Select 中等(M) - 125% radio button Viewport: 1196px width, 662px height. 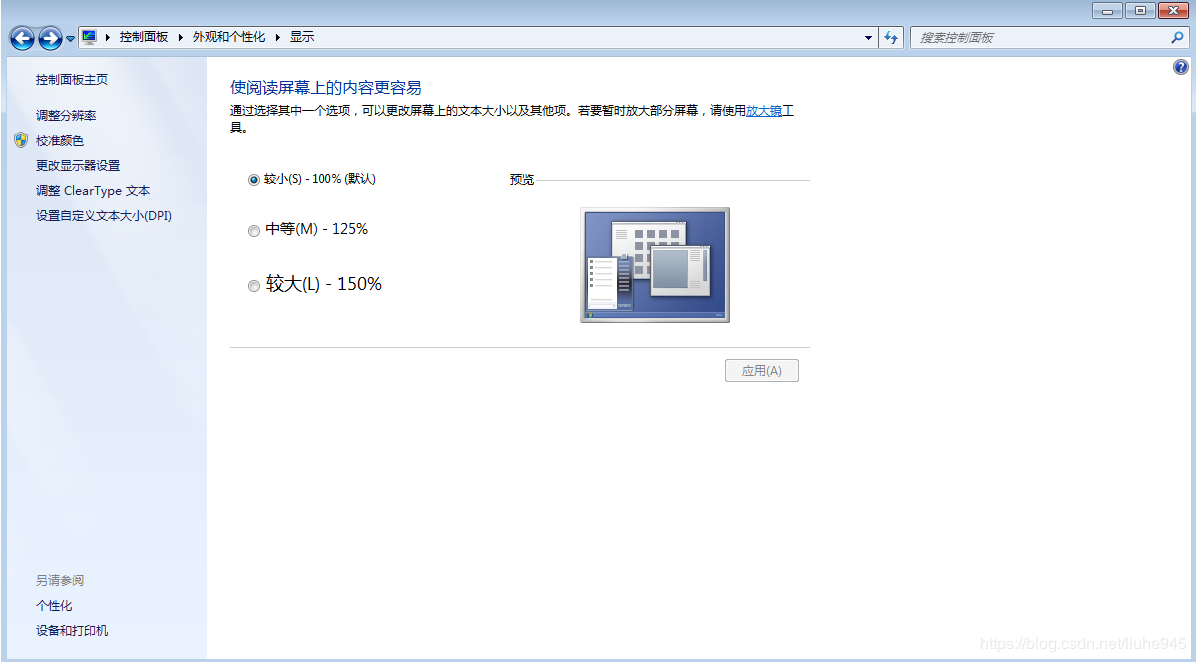tap(254, 231)
